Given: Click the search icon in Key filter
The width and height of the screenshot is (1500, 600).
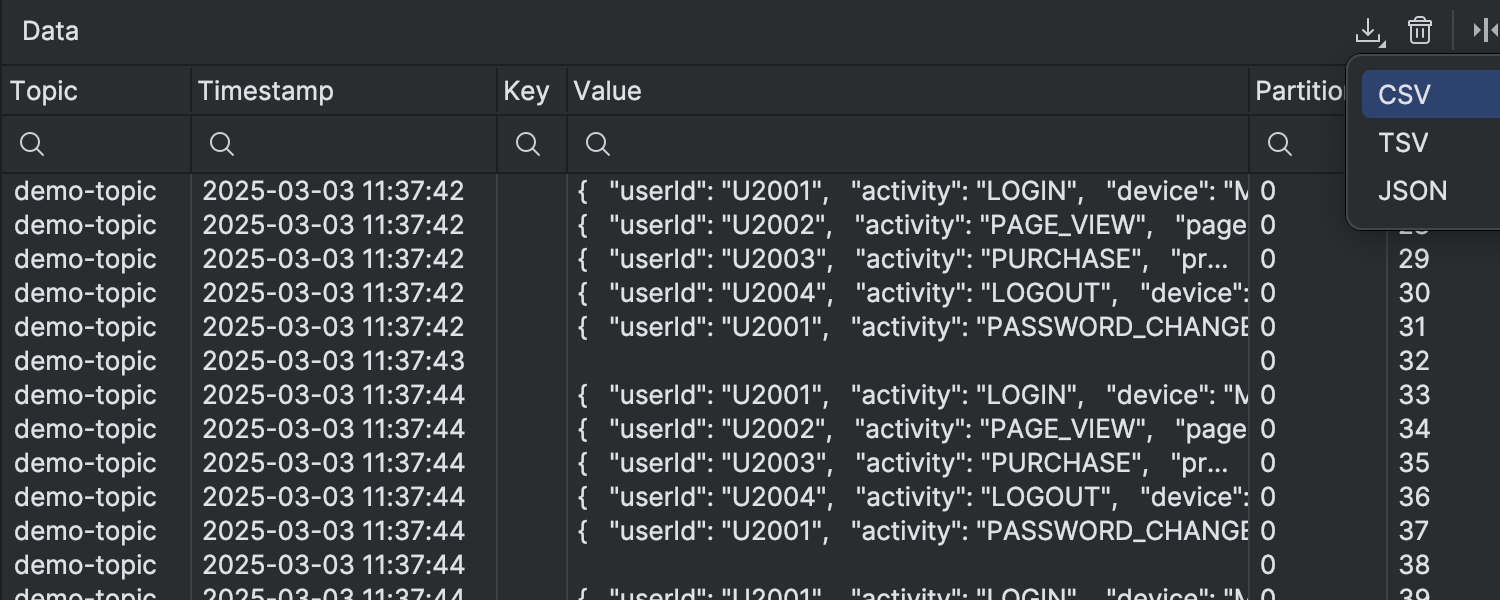Looking at the screenshot, I should (x=528, y=145).
